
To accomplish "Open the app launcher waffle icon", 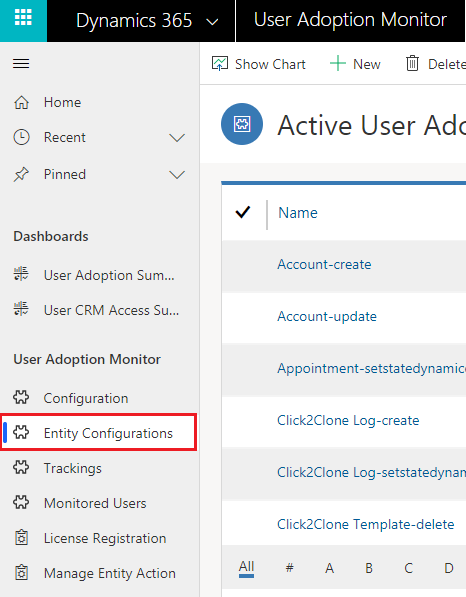I will click(23, 18).
